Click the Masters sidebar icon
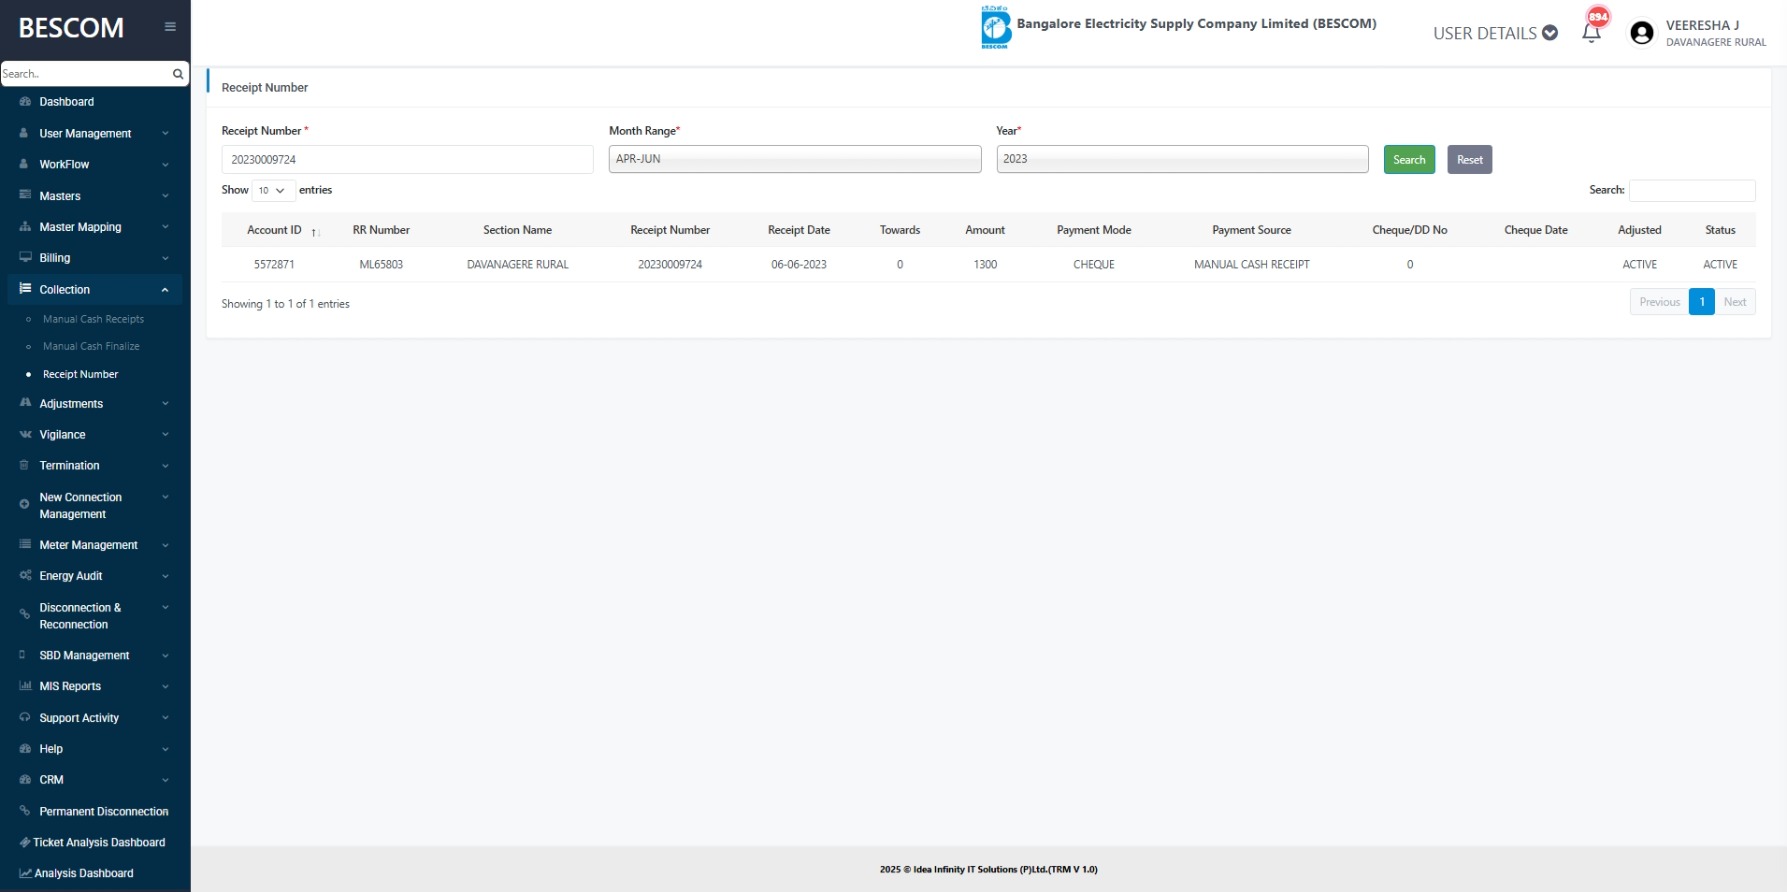Image resolution: width=1787 pixels, height=892 pixels. pos(25,196)
